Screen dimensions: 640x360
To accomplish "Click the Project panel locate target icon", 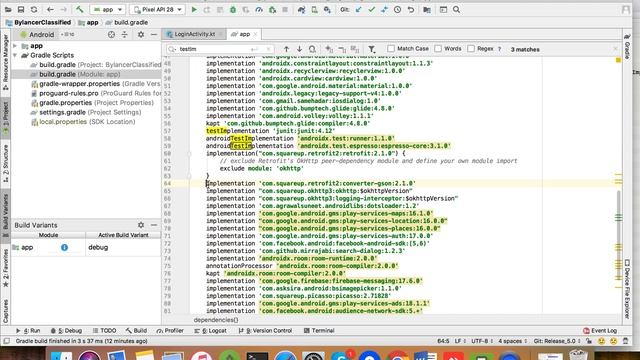I will tap(111, 35).
